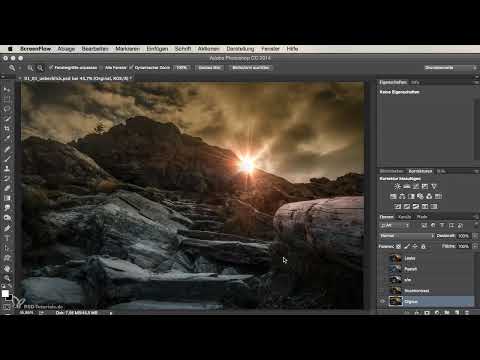The height and width of the screenshot is (360, 480).
Task: Open the Deckkraft opacity slider arrow
Action: (475, 236)
